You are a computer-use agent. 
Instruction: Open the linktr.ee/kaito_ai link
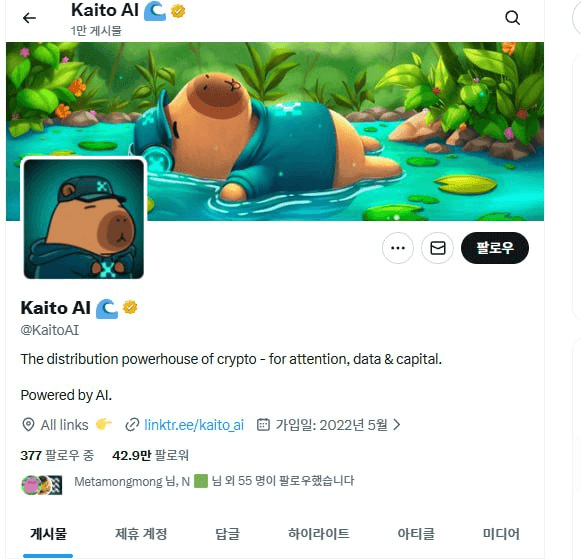(x=194, y=425)
